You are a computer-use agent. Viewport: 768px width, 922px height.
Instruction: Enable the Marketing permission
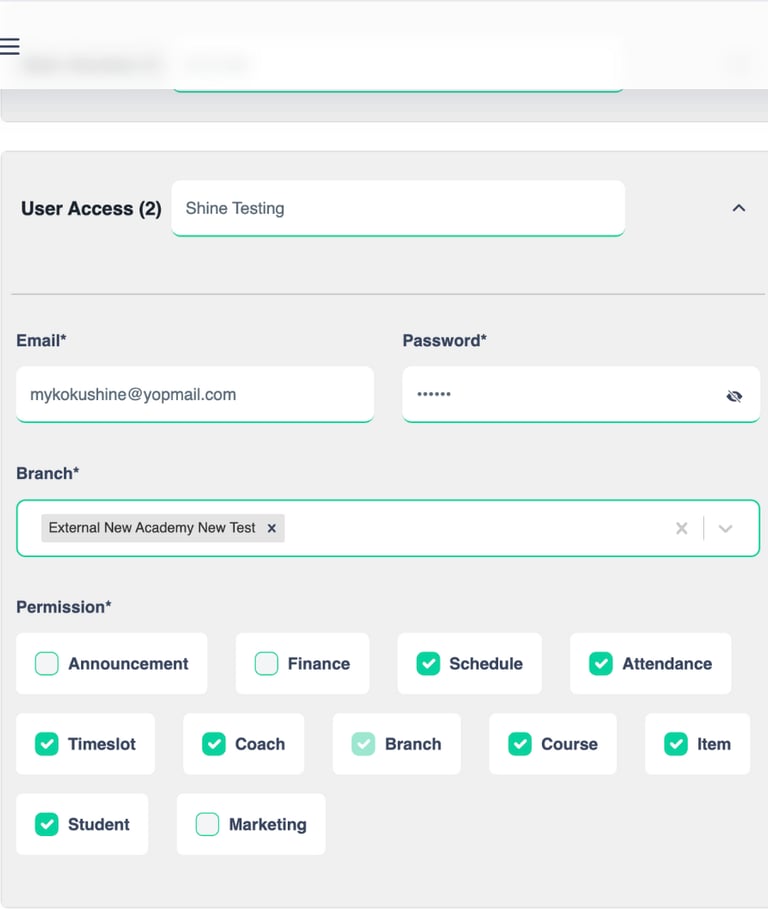tap(207, 824)
